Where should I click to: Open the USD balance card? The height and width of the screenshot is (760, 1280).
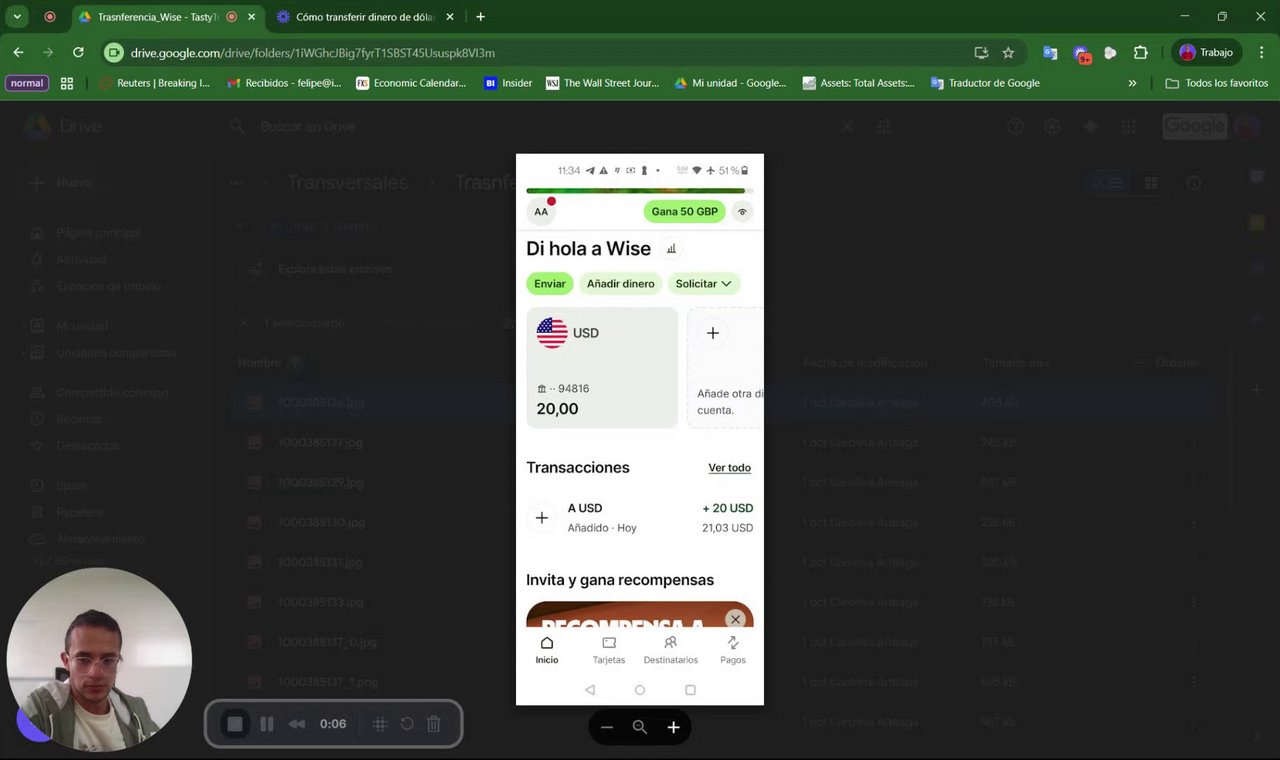602,368
